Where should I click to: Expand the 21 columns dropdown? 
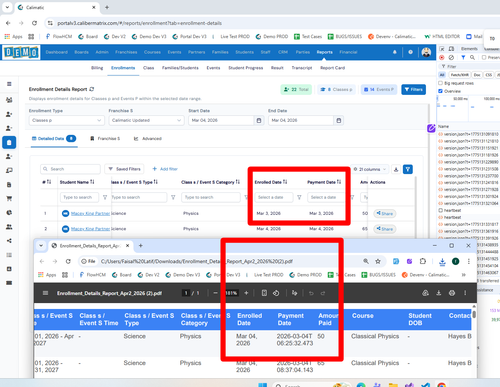pyautogui.click(x=370, y=169)
